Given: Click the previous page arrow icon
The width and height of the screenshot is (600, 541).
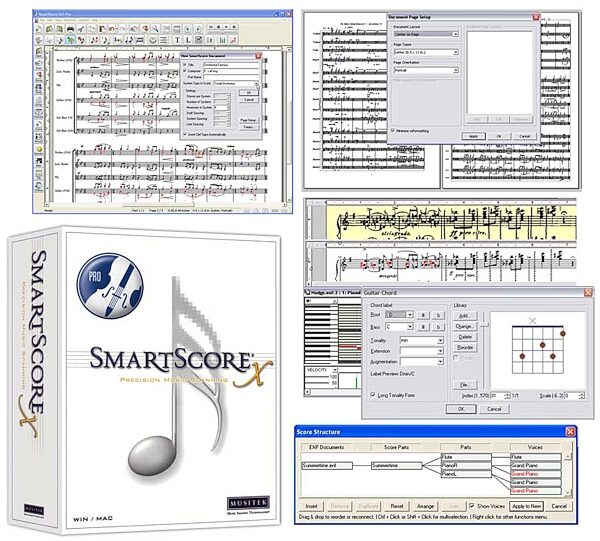Looking at the screenshot, I should point(188,29).
